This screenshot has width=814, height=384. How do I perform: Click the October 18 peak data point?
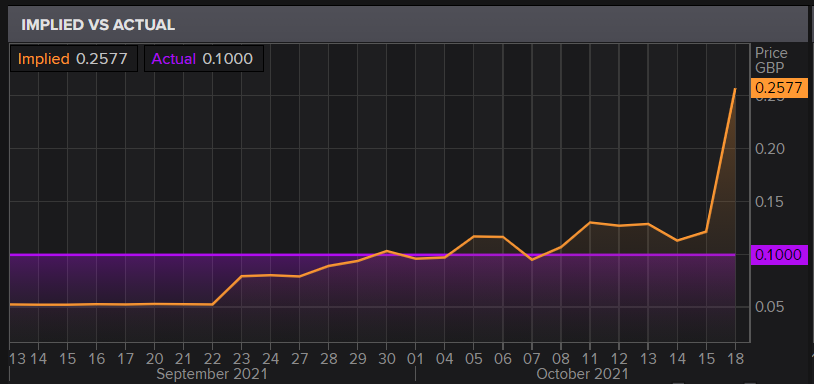[735, 89]
